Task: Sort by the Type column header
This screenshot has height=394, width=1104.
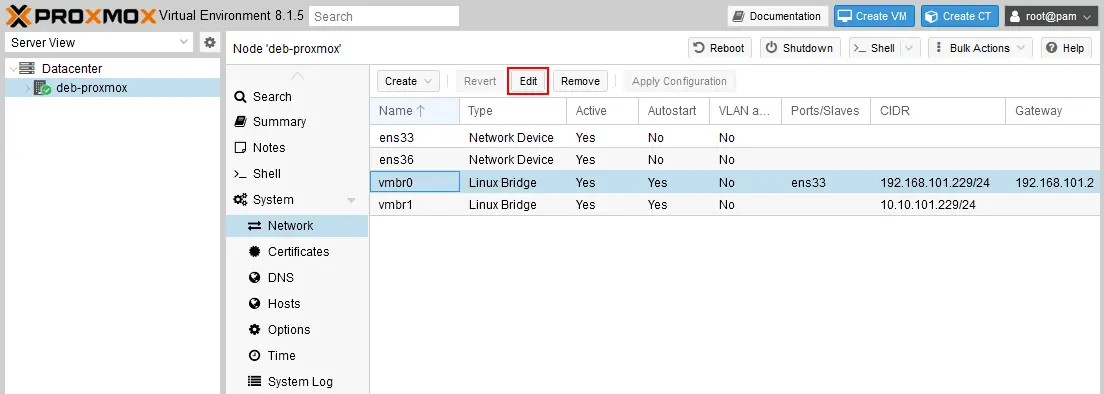Action: click(513, 111)
